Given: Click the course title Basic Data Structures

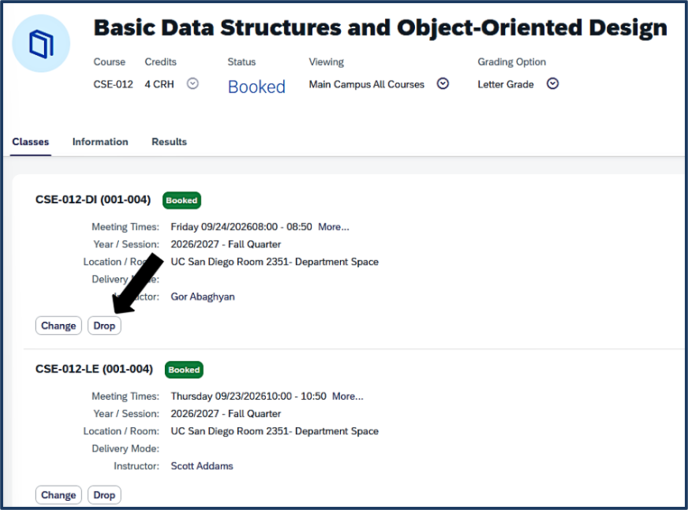Looking at the screenshot, I should point(380,28).
